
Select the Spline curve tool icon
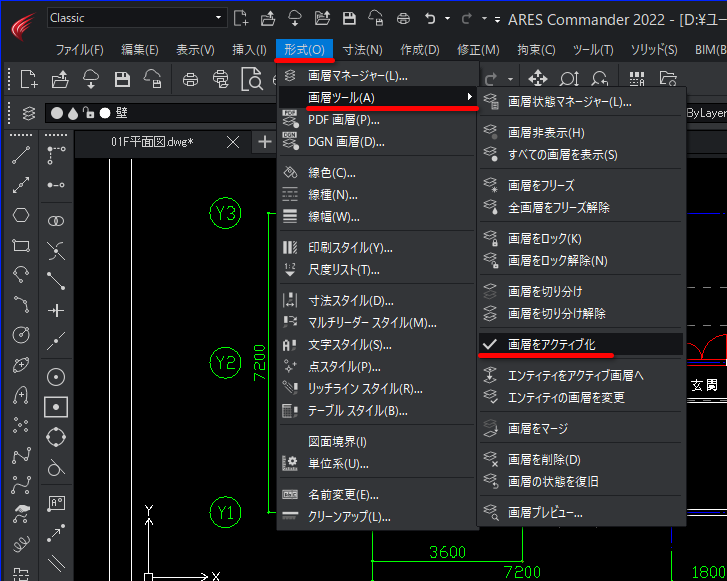click(x=21, y=455)
